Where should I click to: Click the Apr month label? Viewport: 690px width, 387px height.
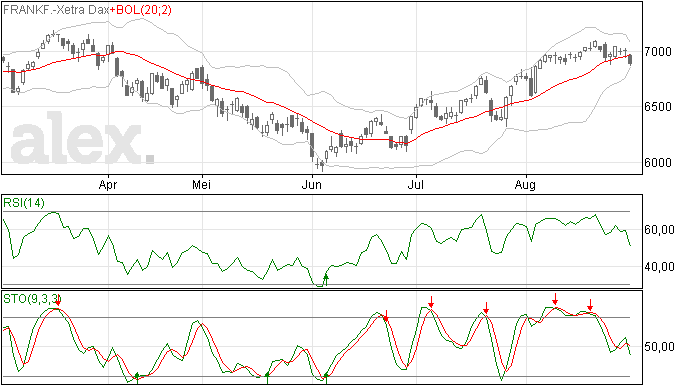pos(108,185)
